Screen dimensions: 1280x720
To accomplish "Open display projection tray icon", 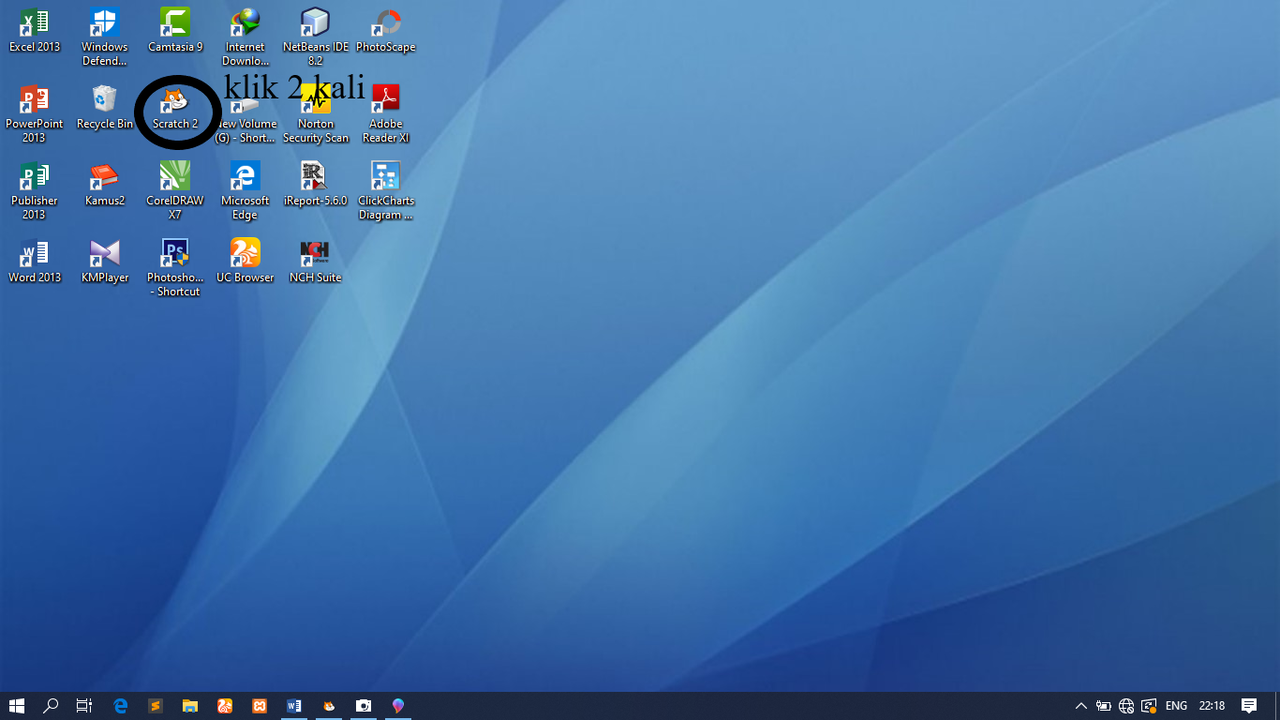I will (x=1149, y=706).
